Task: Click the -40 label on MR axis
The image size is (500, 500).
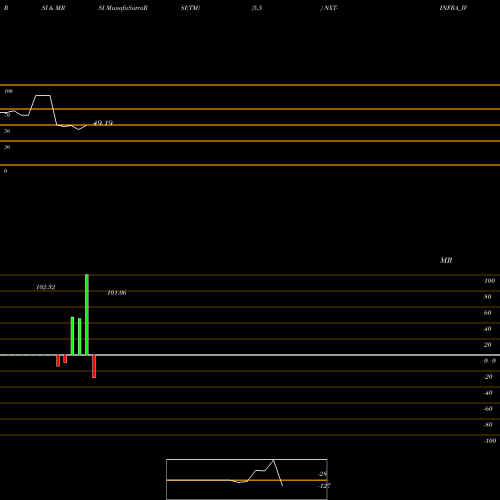Action: 488,393
